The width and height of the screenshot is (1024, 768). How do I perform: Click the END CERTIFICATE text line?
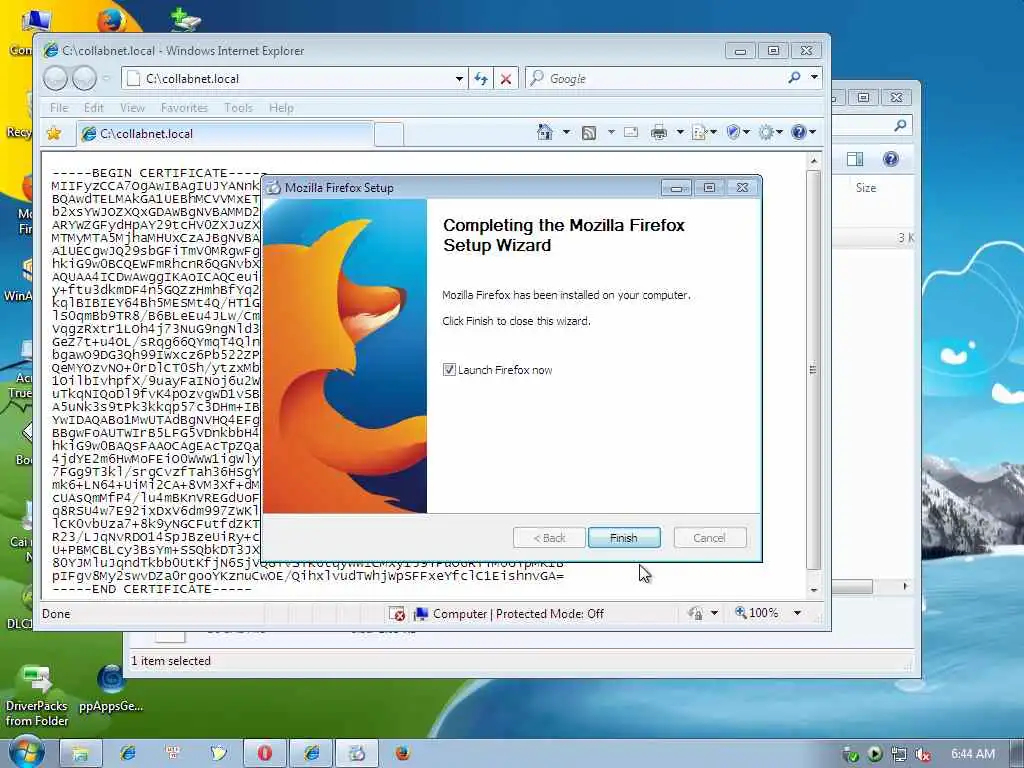pyautogui.click(x=152, y=589)
